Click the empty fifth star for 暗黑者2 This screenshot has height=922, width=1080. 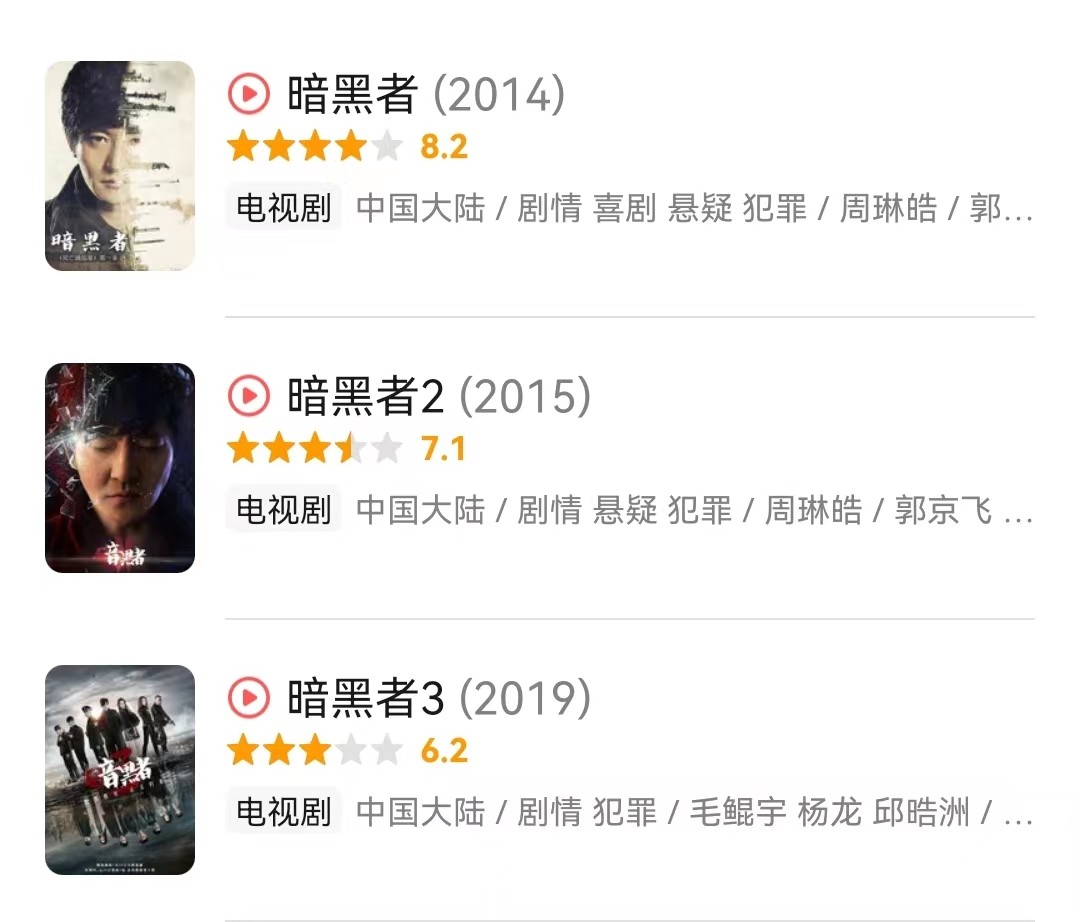[x=383, y=449]
